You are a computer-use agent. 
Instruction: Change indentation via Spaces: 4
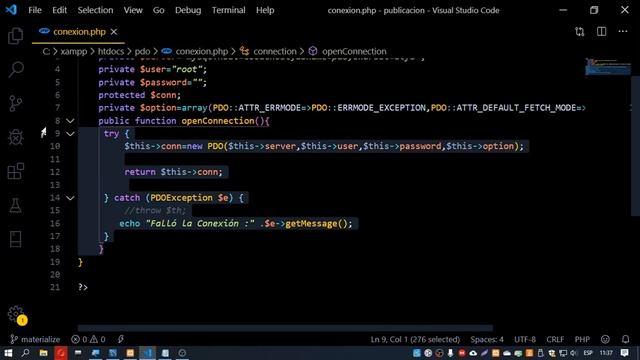pos(487,339)
